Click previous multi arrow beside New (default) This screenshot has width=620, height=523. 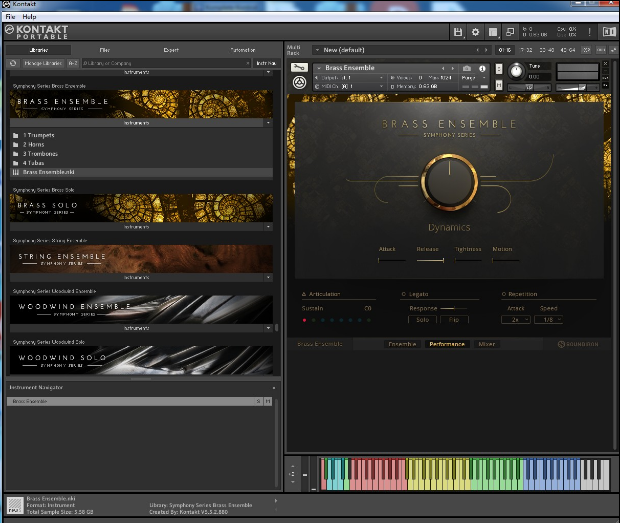point(478,50)
